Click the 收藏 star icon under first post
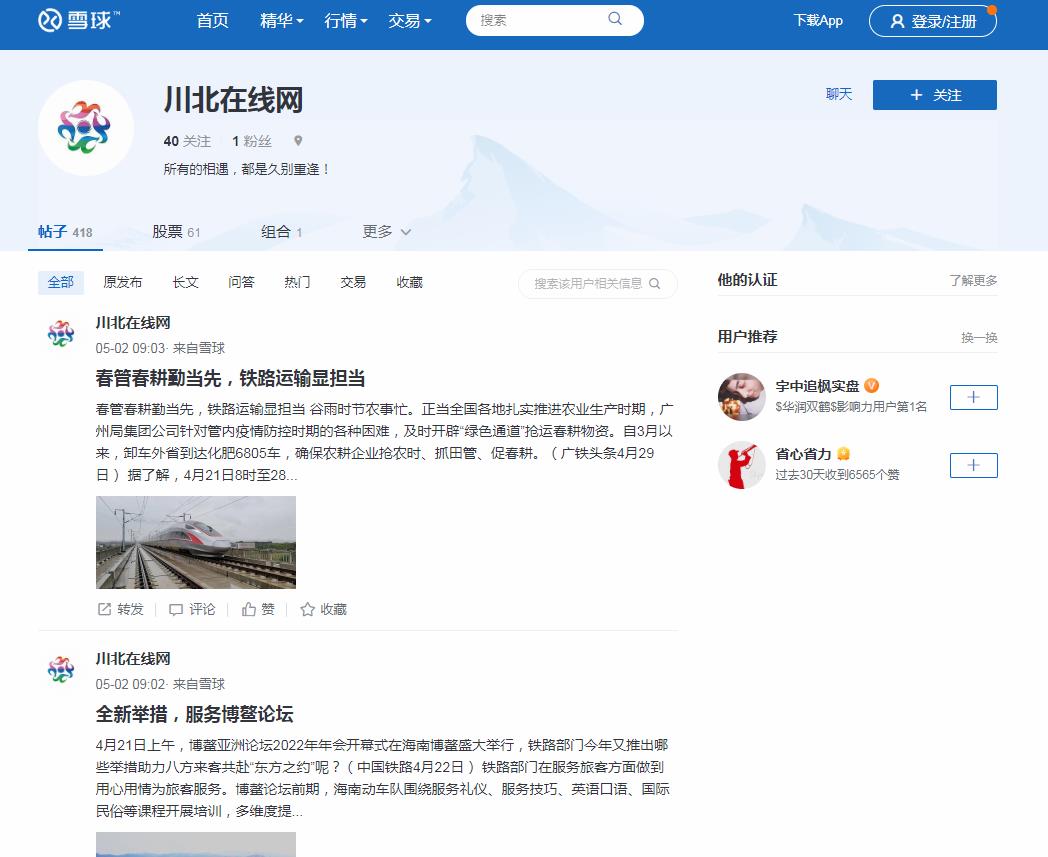1048x857 pixels. [x=307, y=609]
